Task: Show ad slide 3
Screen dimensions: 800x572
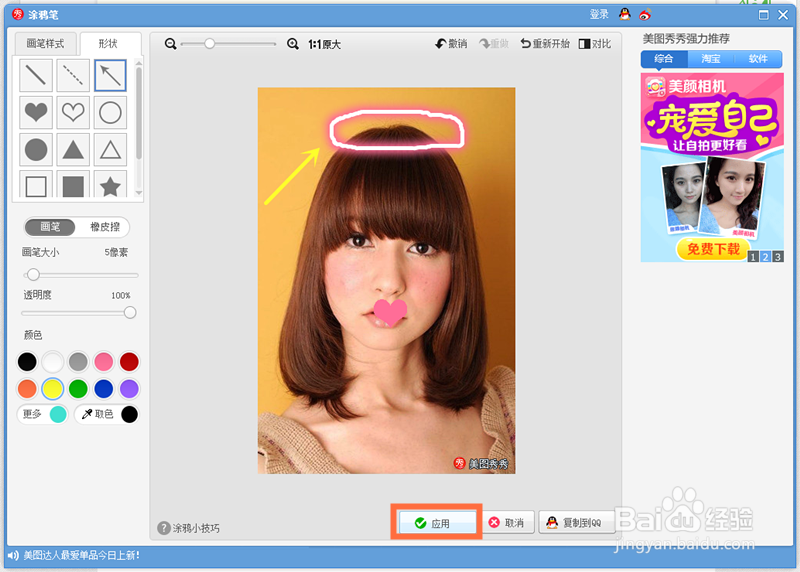Action: (x=778, y=257)
